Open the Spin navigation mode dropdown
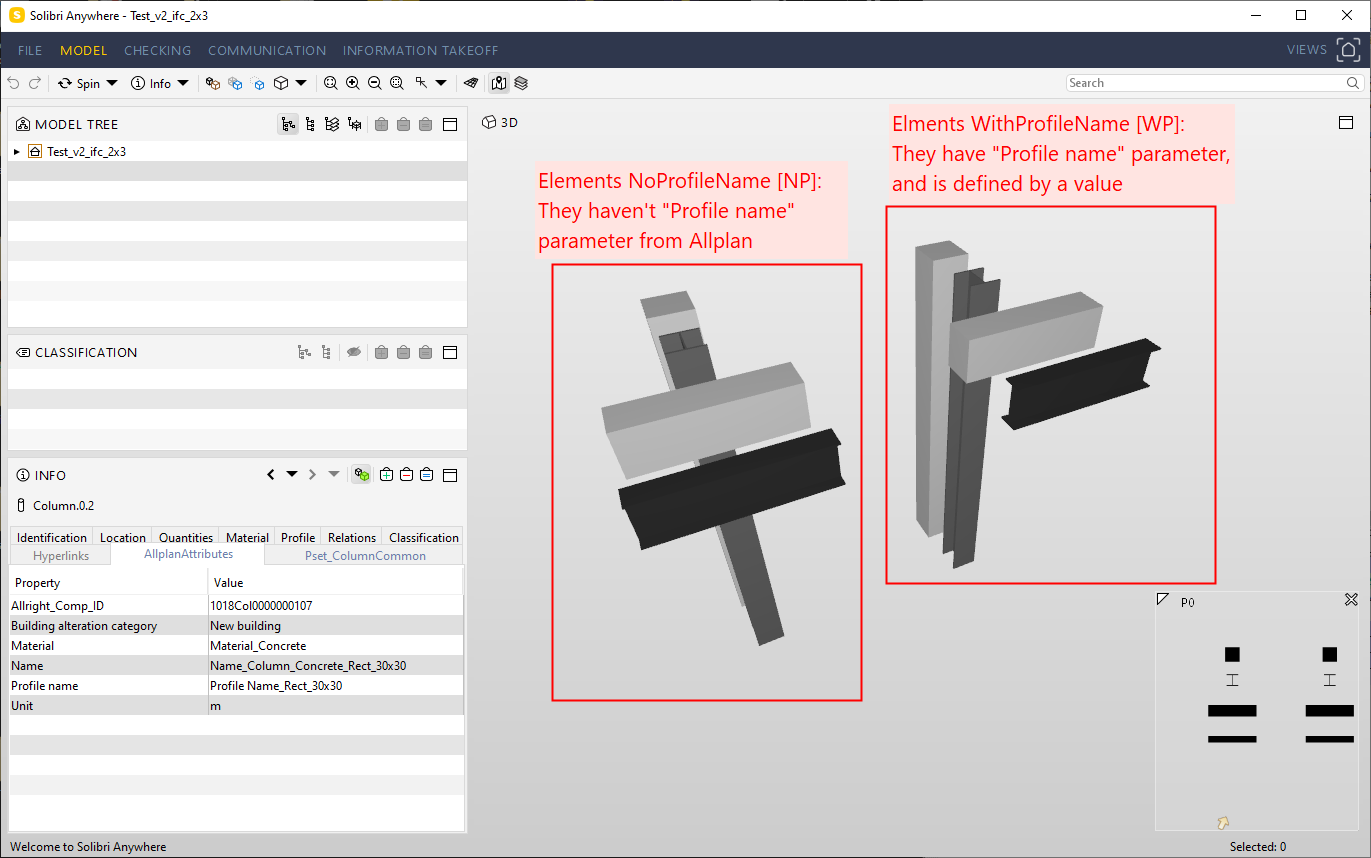The height and width of the screenshot is (858, 1371). (x=112, y=83)
